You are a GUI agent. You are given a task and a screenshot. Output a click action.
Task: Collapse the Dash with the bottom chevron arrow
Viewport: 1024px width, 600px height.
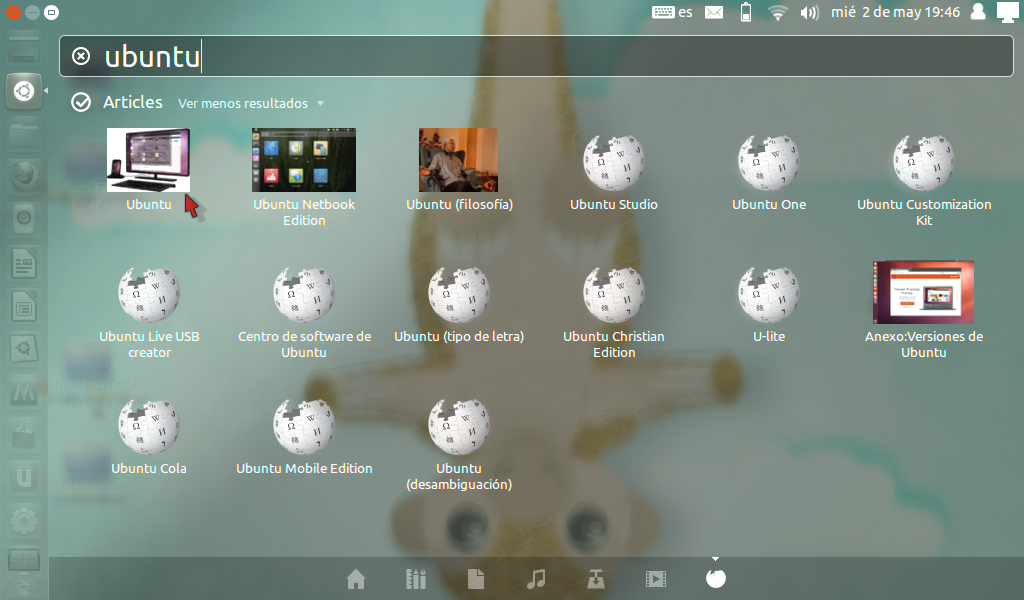pos(713,559)
